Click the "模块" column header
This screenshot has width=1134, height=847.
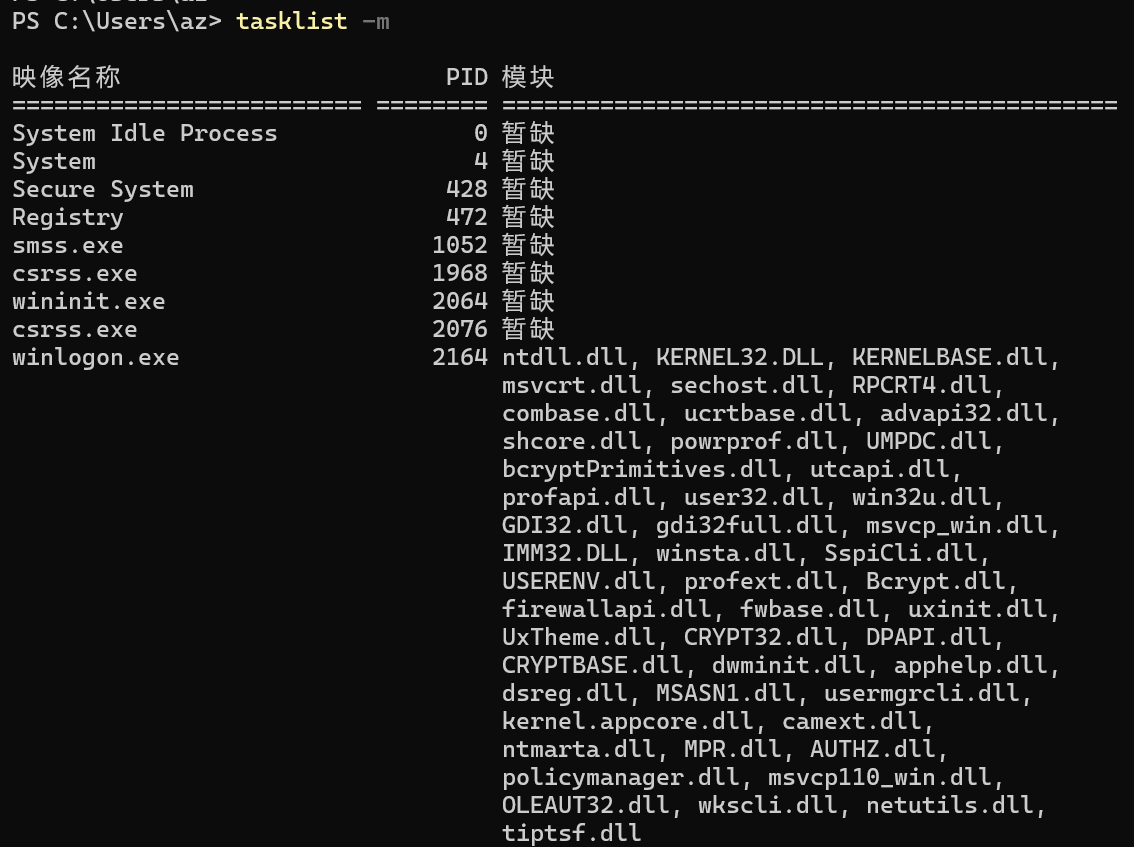tap(528, 77)
